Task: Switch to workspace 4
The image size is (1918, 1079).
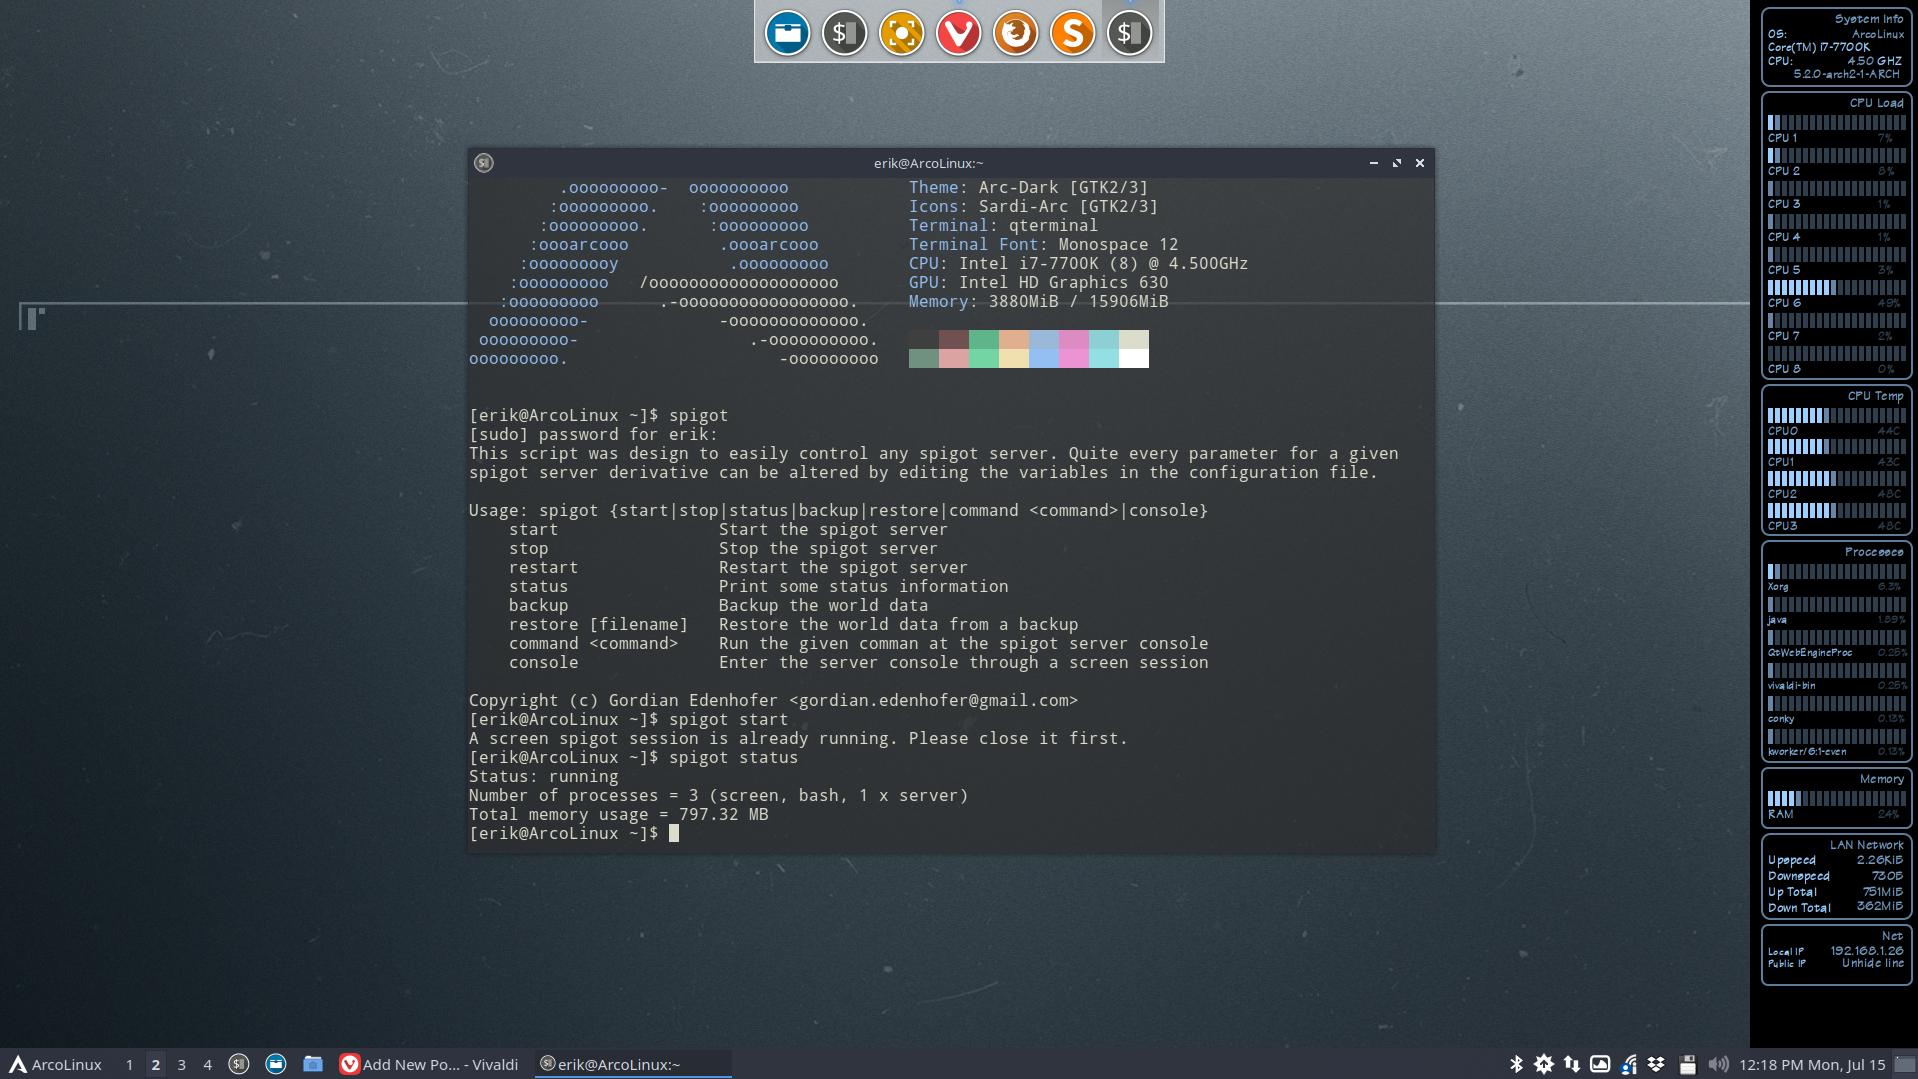Action: coord(207,1064)
